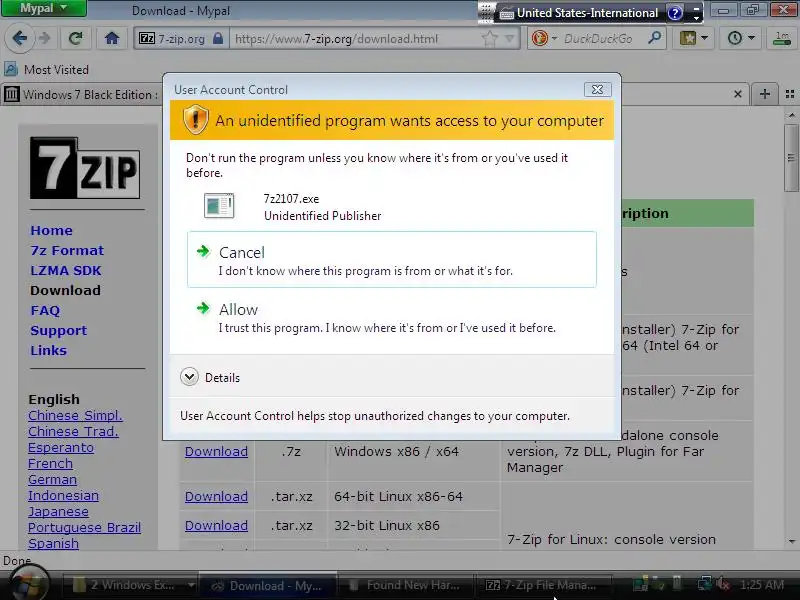
Task: Close the User Account Control dialog
Action: pyautogui.click(x=597, y=89)
